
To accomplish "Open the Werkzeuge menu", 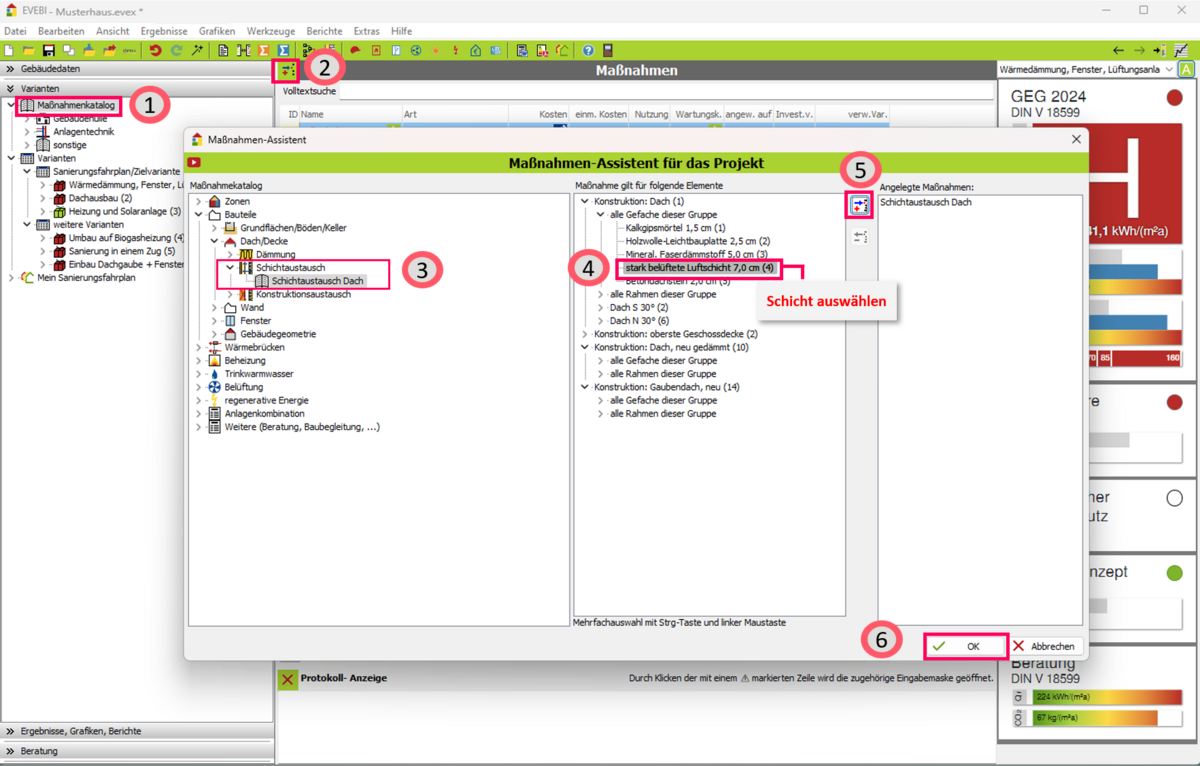I will 270,31.
